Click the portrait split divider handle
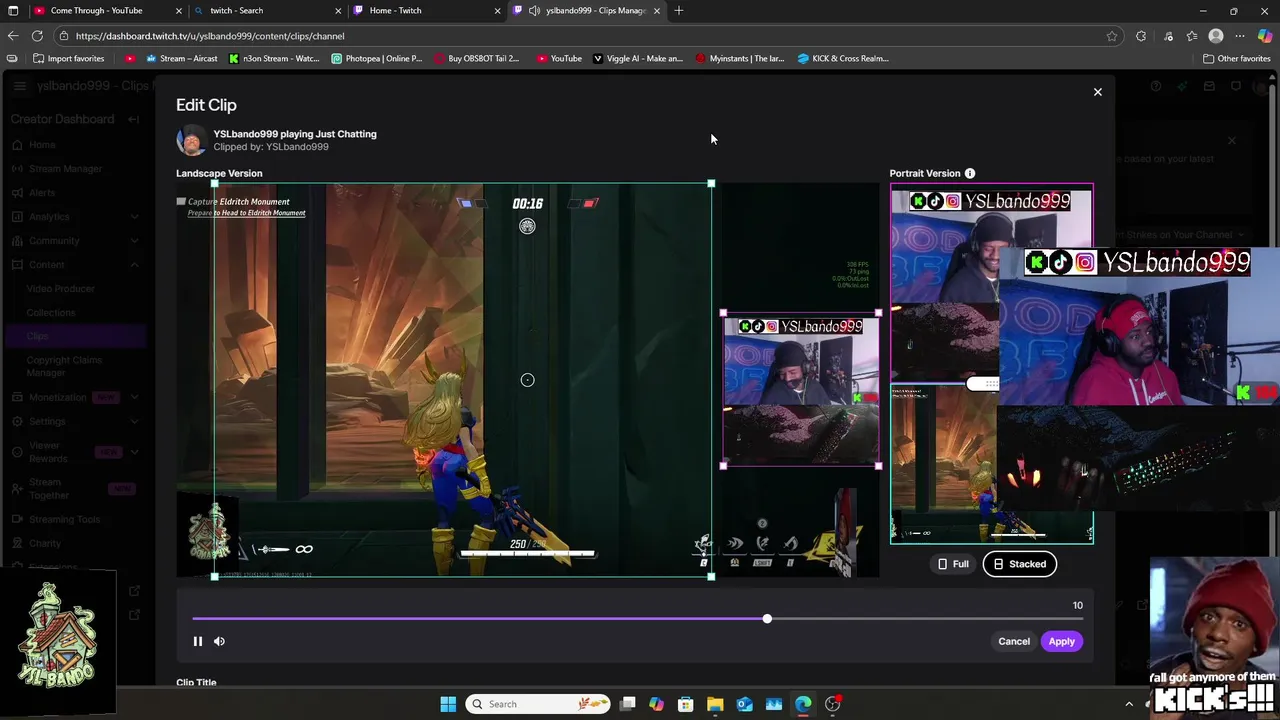 click(983, 384)
